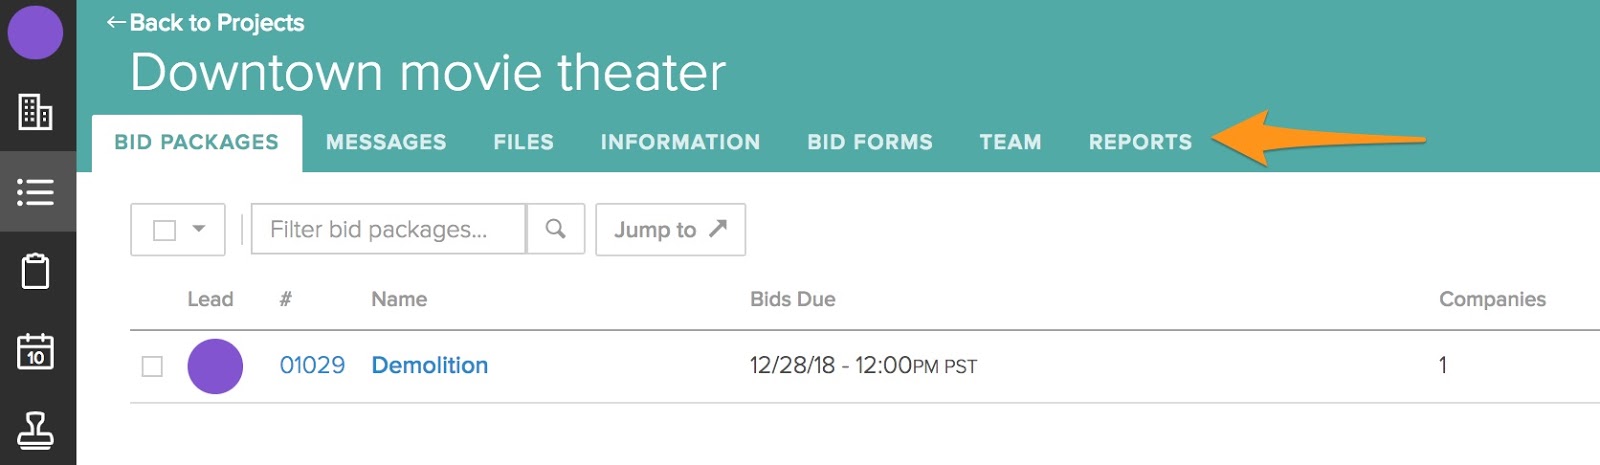Open the buildings icon in sidebar
The image size is (1600, 465).
point(36,112)
